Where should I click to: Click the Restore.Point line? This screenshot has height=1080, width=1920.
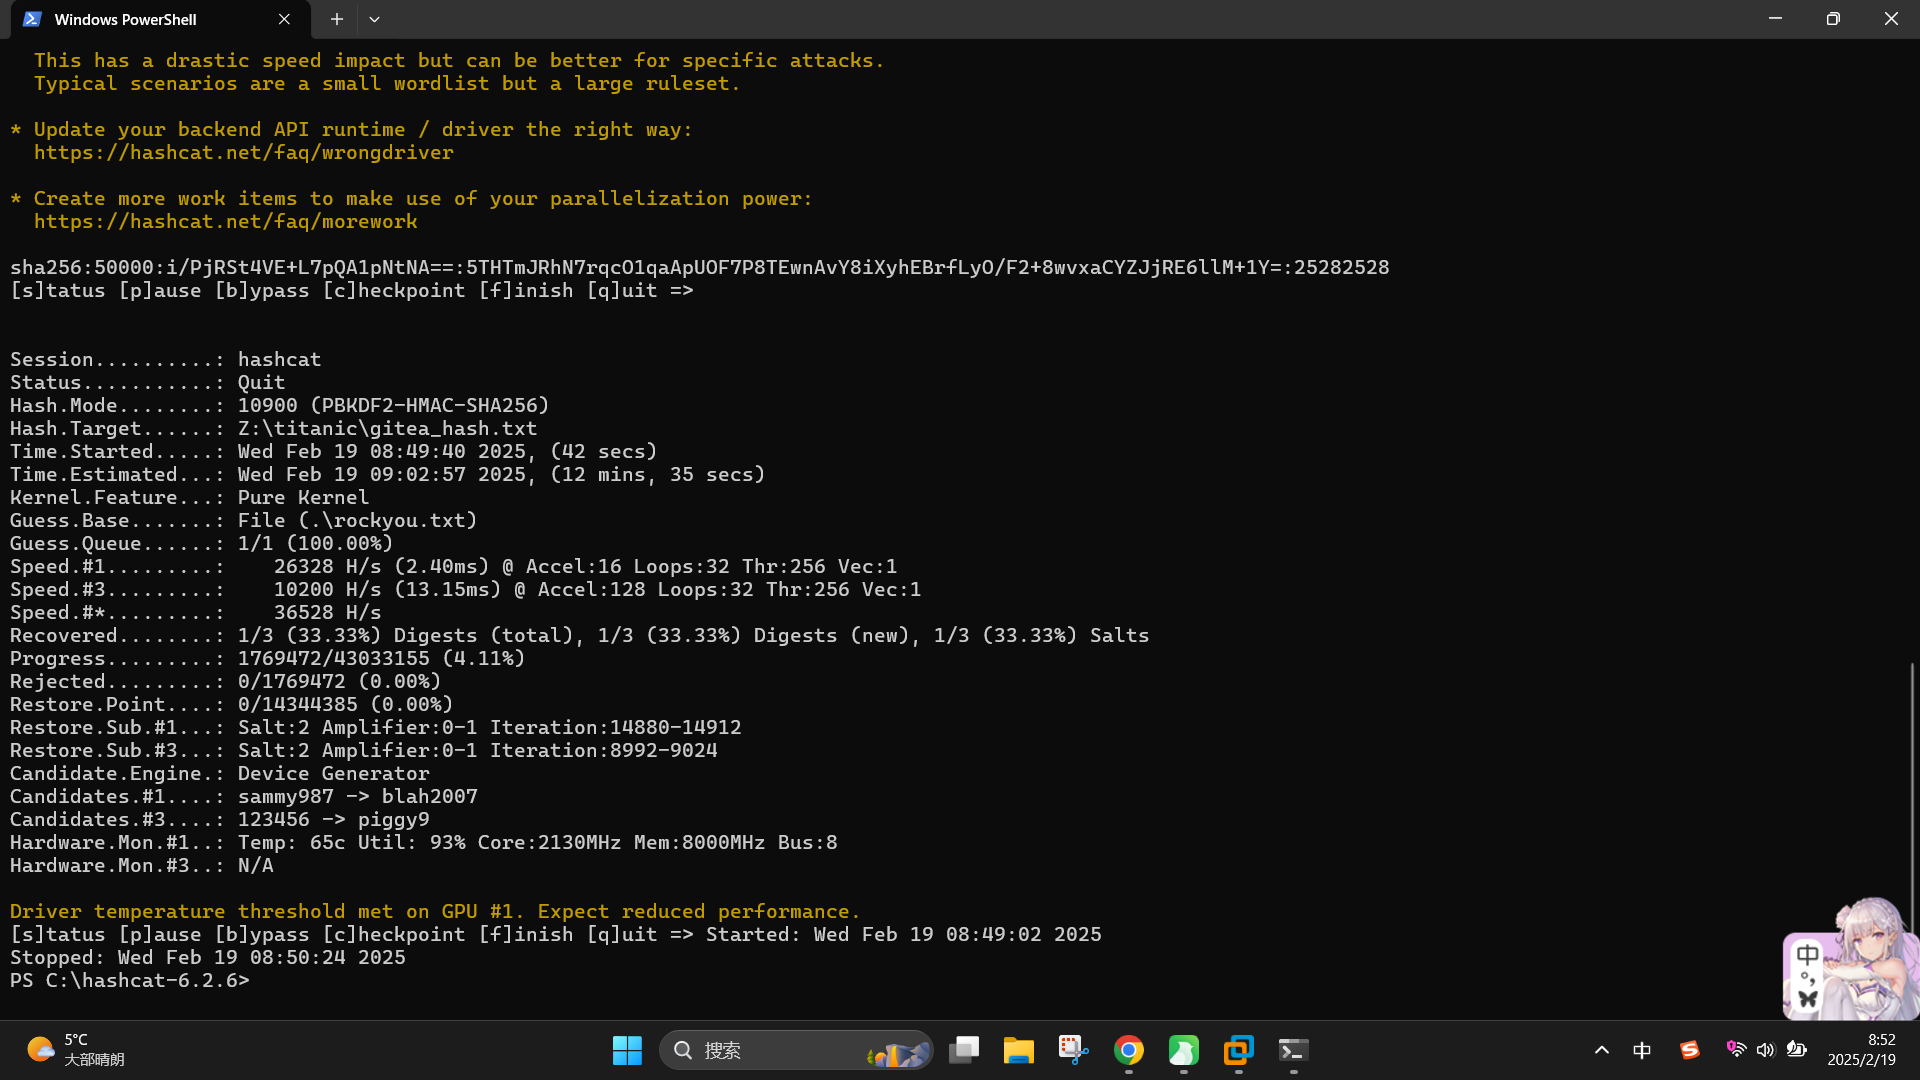click(231, 704)
